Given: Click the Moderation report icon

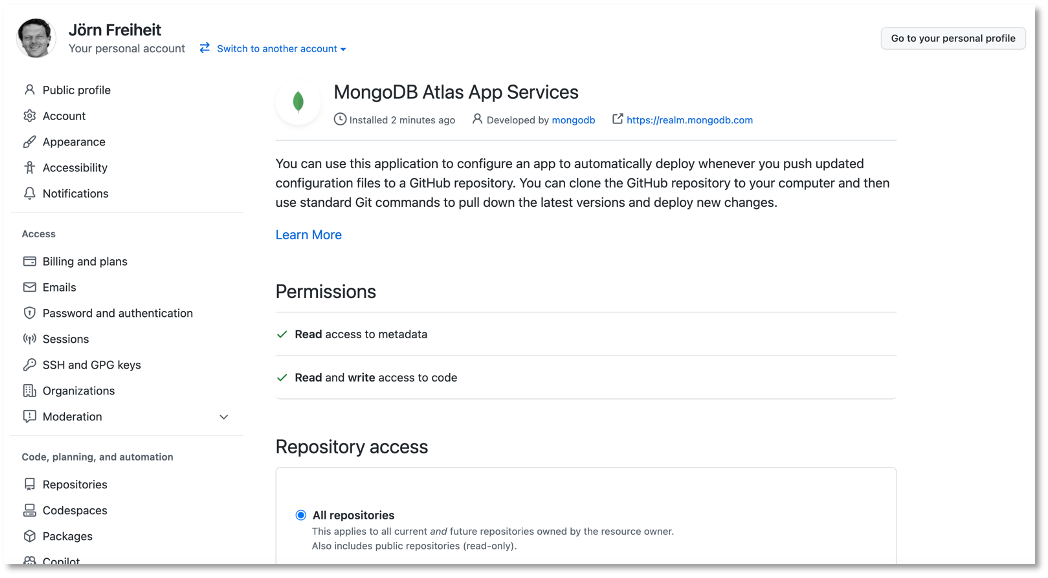Looking at the screenshot, I should [x=29, y=416].
